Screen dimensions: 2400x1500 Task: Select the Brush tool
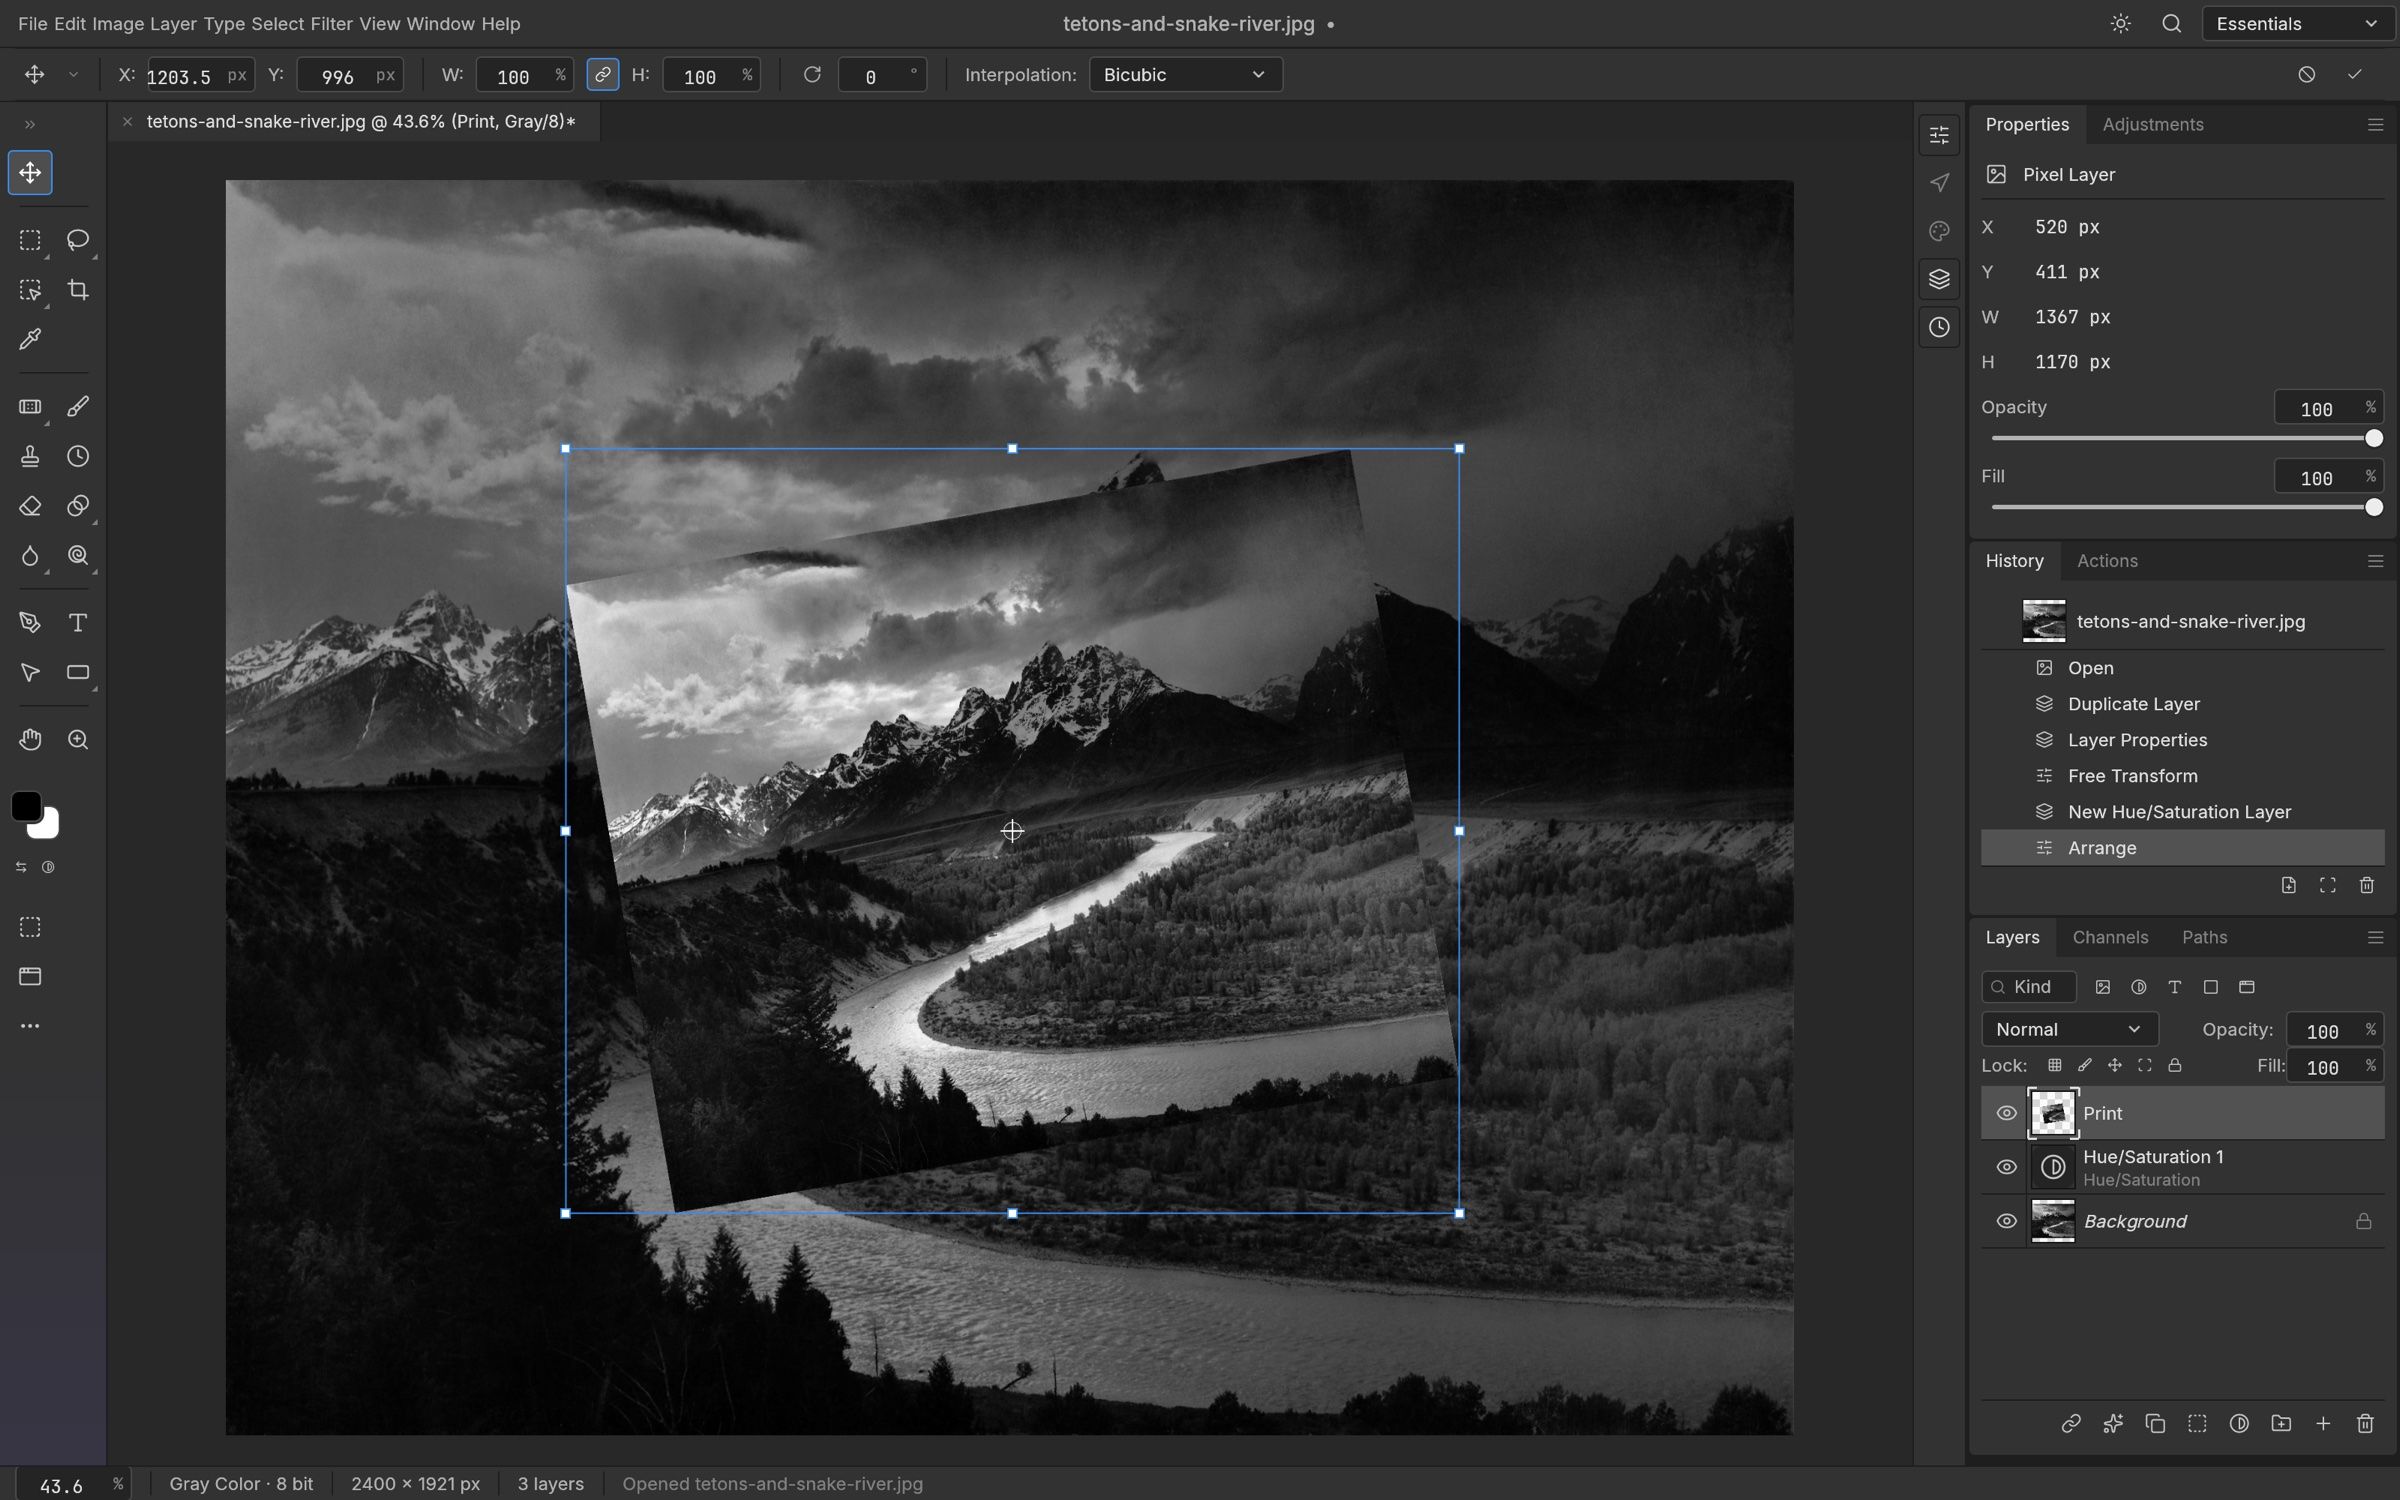tap(78, 406)
